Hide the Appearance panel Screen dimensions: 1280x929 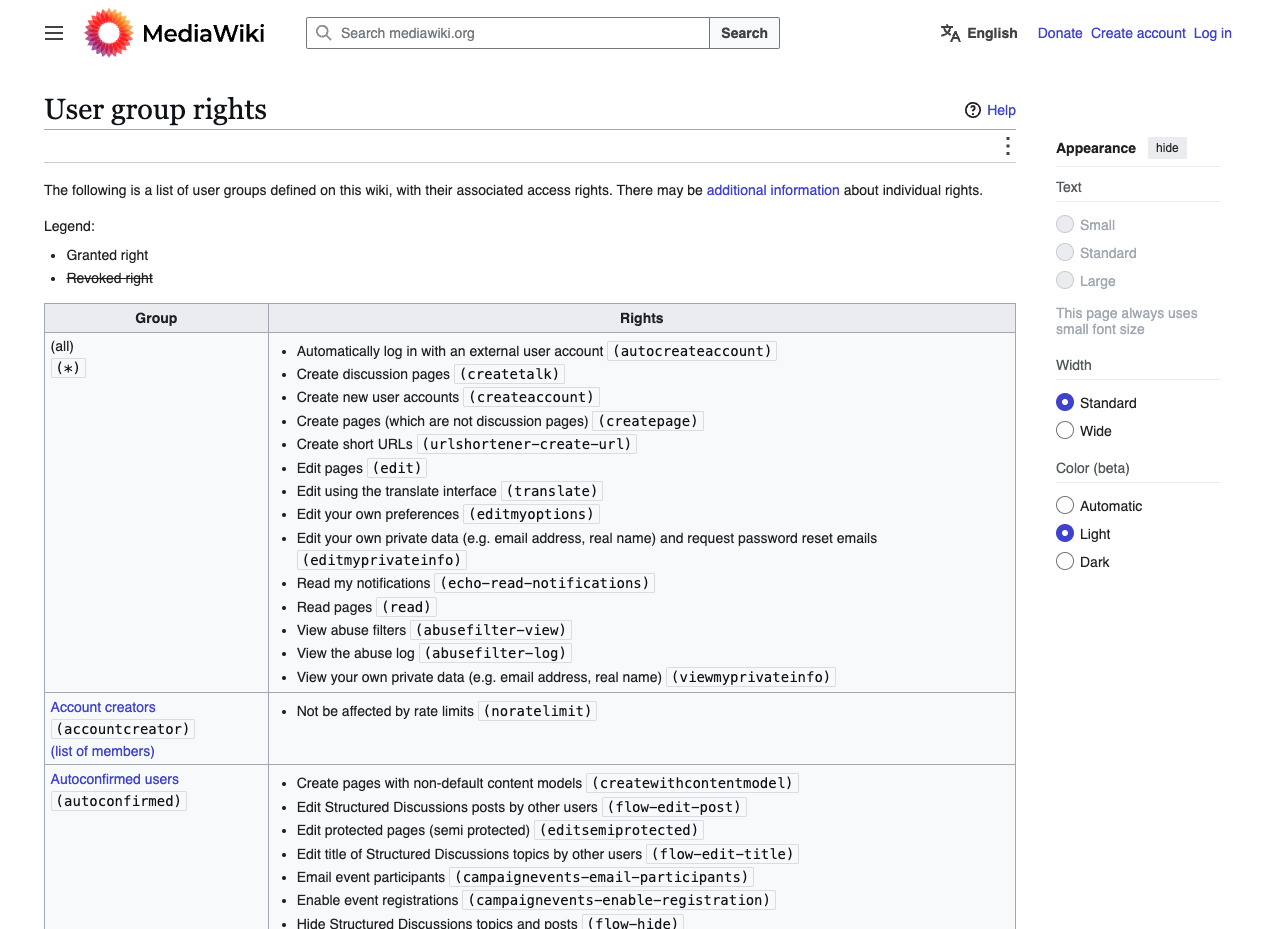1167,148
